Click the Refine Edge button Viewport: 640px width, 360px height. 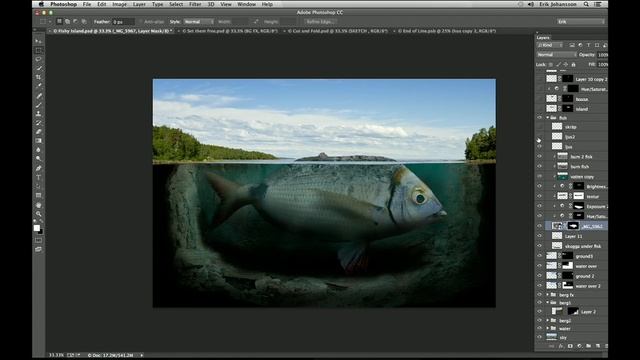pos(320,22)
